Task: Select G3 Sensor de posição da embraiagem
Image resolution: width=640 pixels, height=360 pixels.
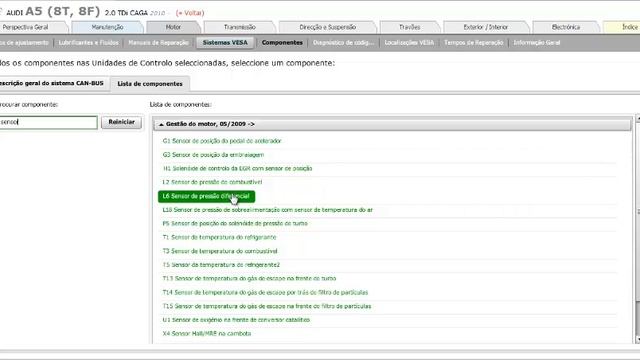Action: [x=213, y=155]
